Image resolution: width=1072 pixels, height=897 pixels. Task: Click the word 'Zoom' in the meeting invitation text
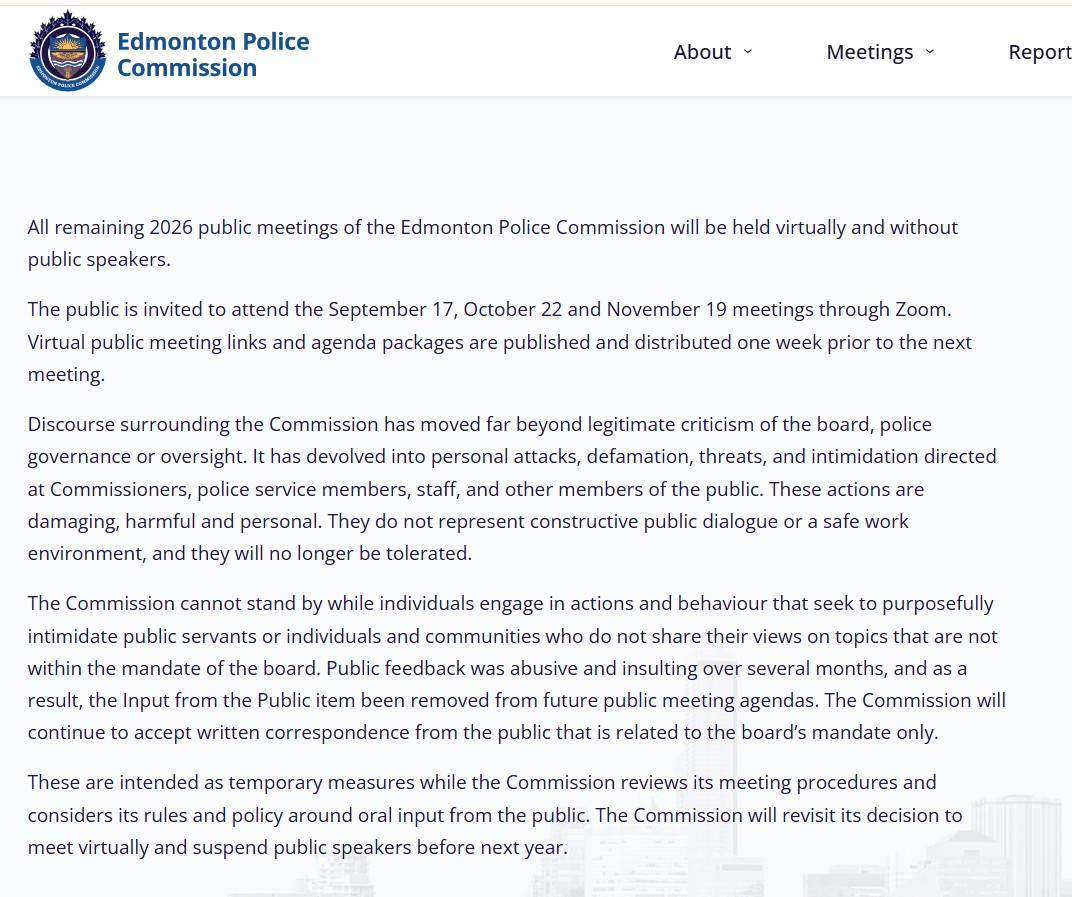(x=921, y=309)
